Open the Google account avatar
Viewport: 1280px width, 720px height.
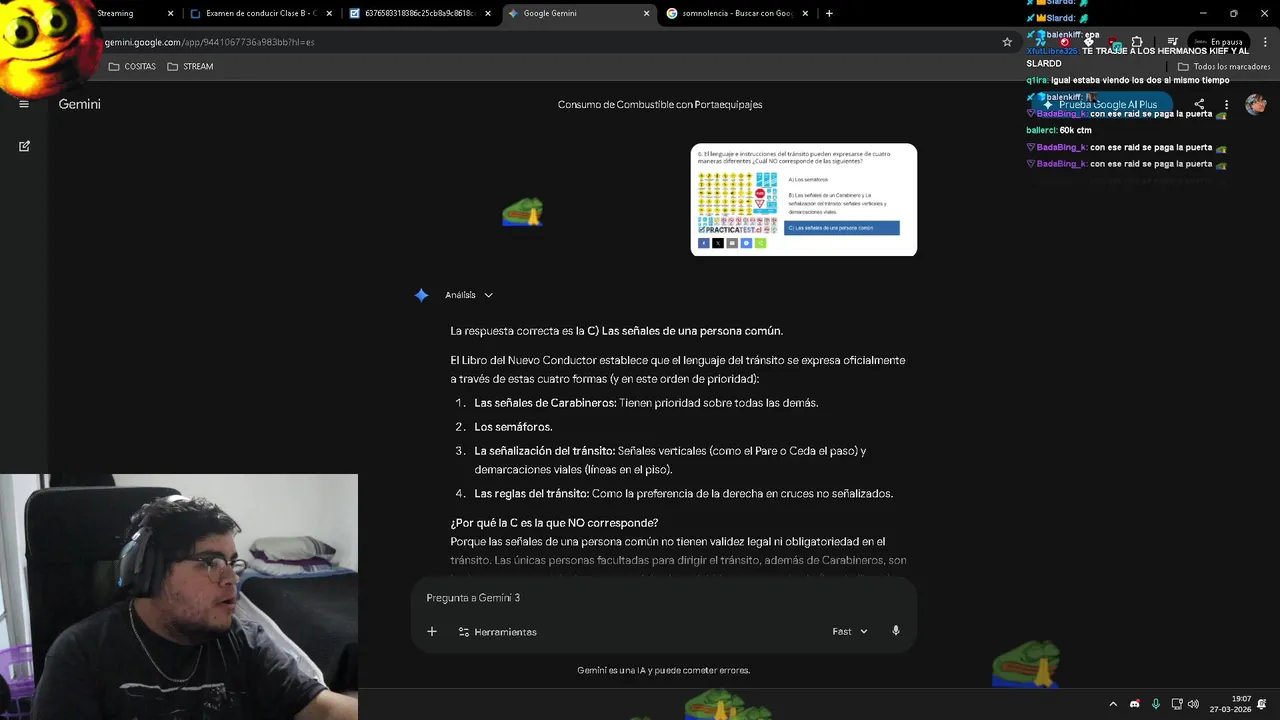coord(1256,104)
